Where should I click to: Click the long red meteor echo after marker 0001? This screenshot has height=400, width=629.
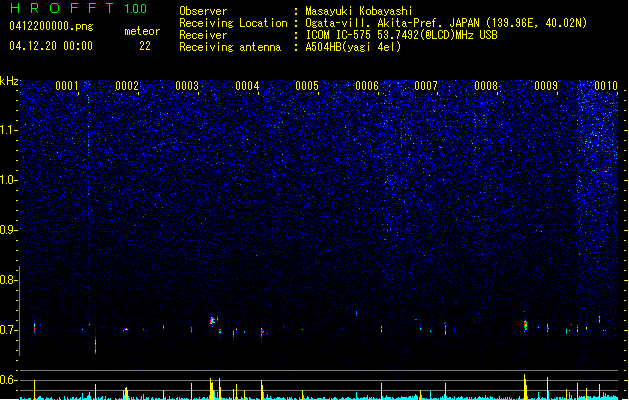[95, 345]
